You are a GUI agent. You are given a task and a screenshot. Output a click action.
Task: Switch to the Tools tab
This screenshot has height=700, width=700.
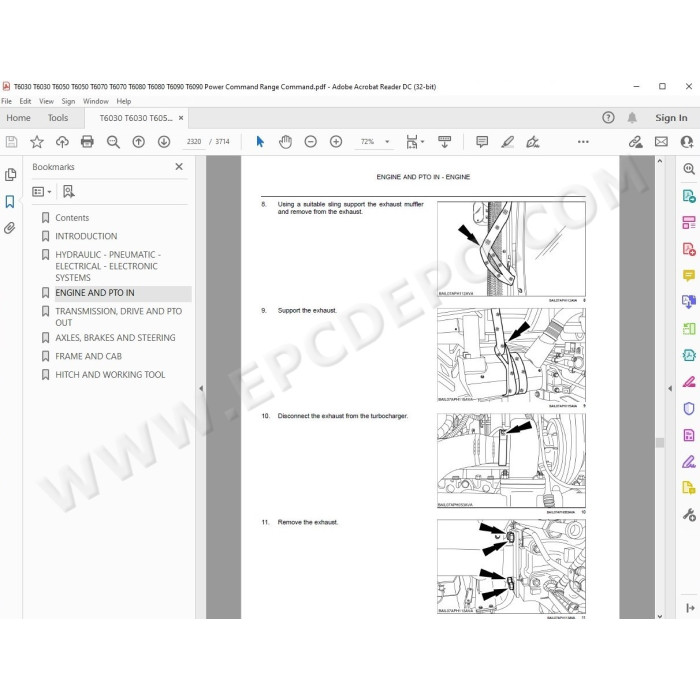coord(58,118)
